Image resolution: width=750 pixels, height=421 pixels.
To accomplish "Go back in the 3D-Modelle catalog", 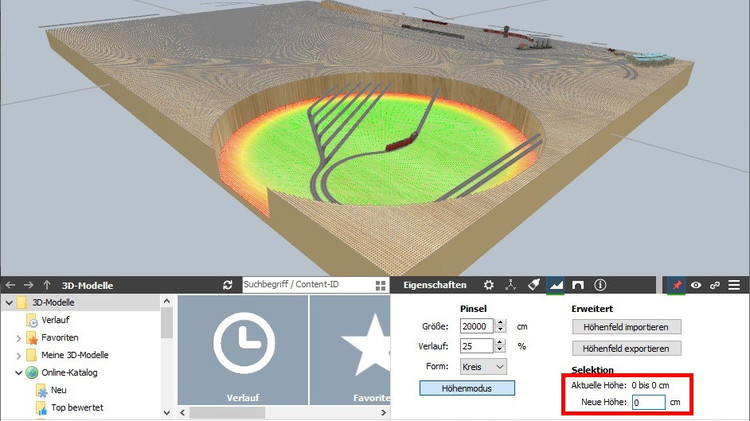I will coord(10,285).
